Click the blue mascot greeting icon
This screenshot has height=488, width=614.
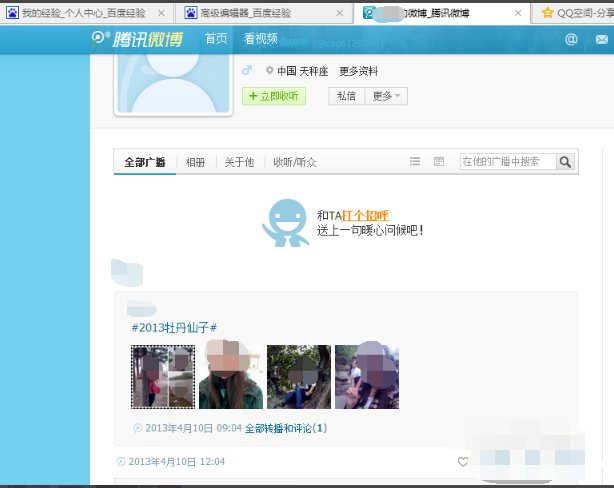click(285, 222)
